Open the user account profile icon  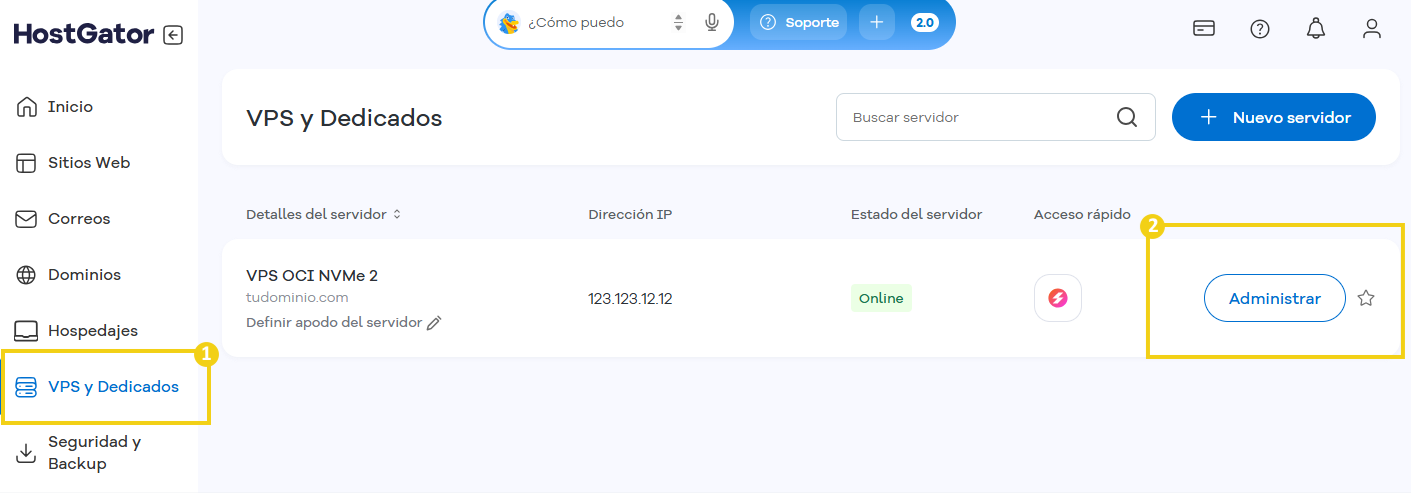1372,29
